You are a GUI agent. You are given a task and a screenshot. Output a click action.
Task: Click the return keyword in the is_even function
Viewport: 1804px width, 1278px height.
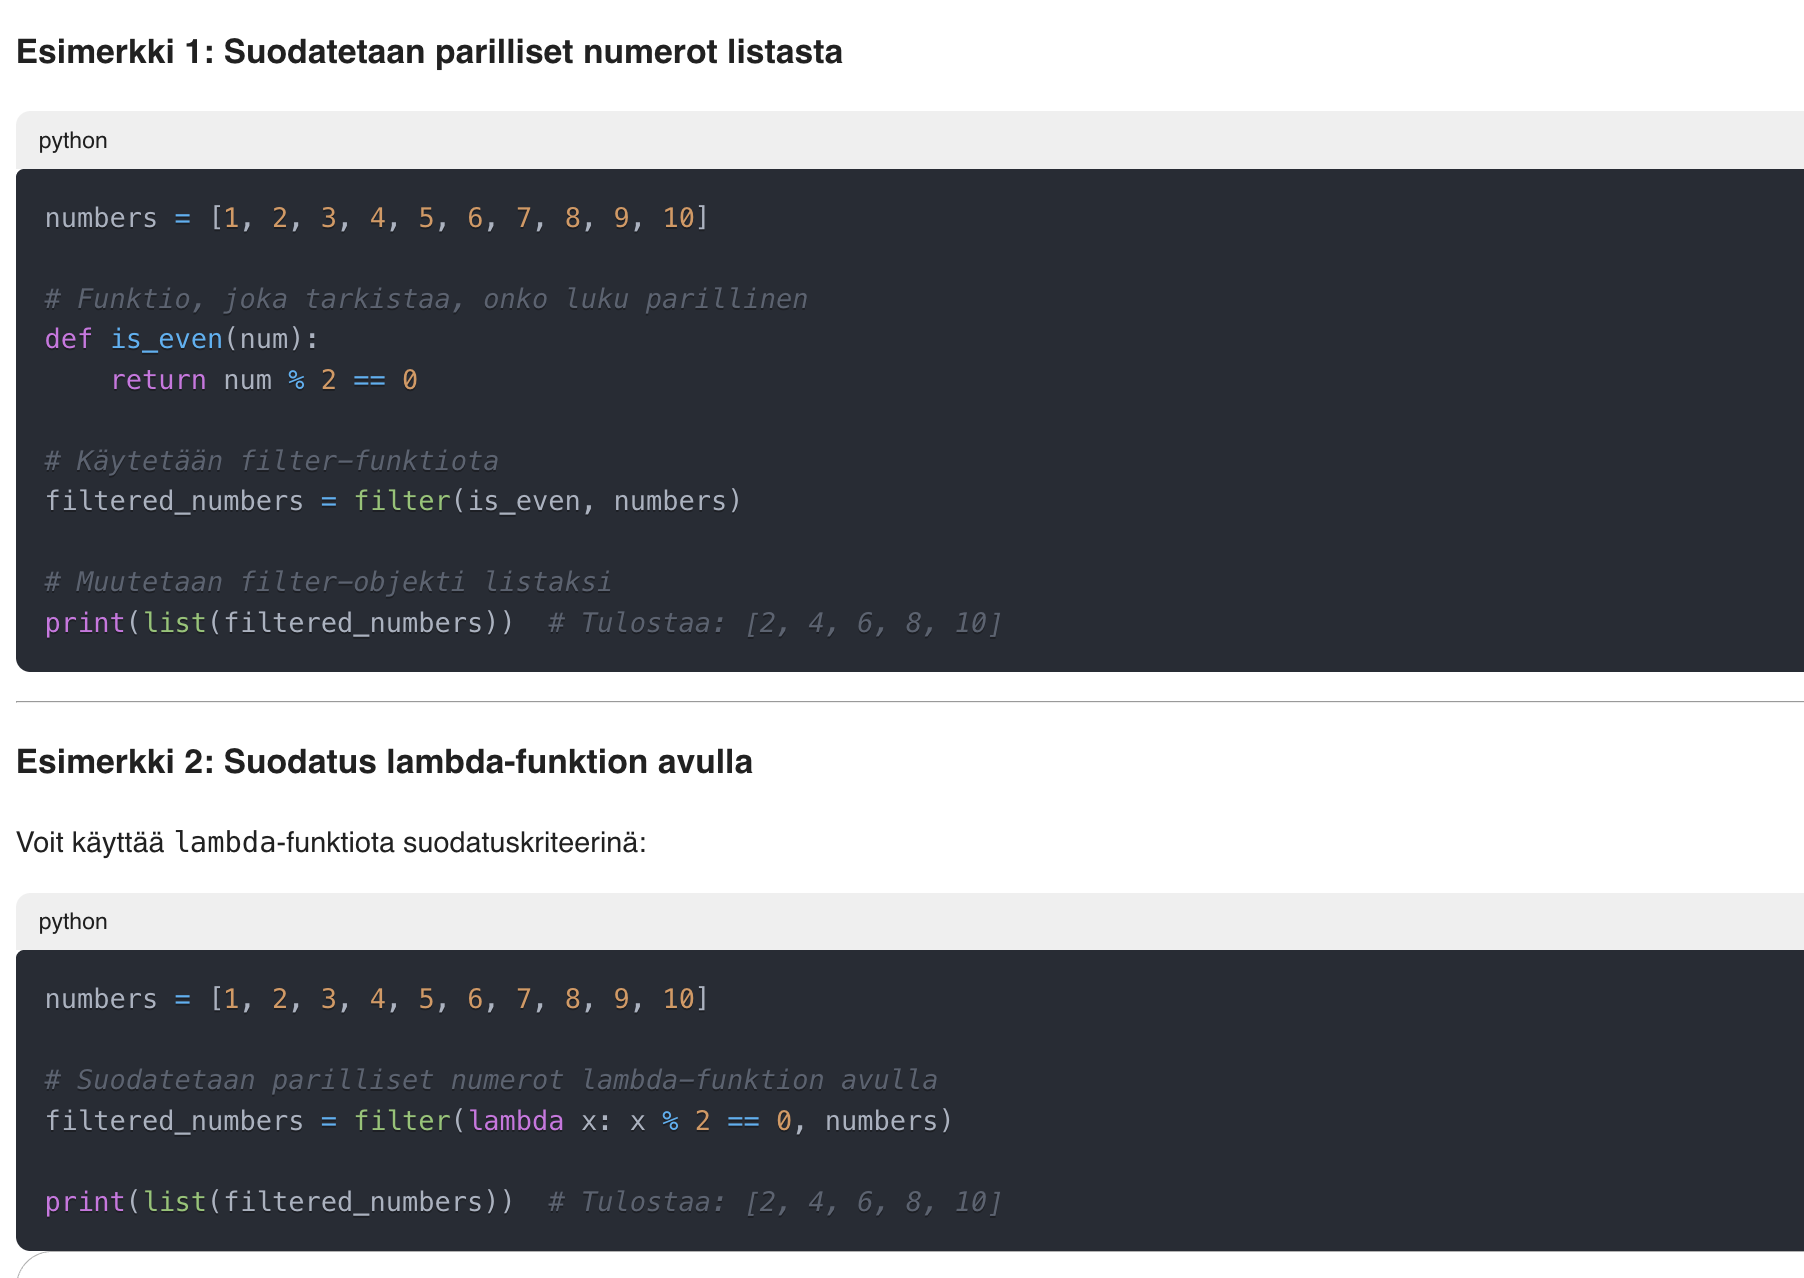pos(158,380)
